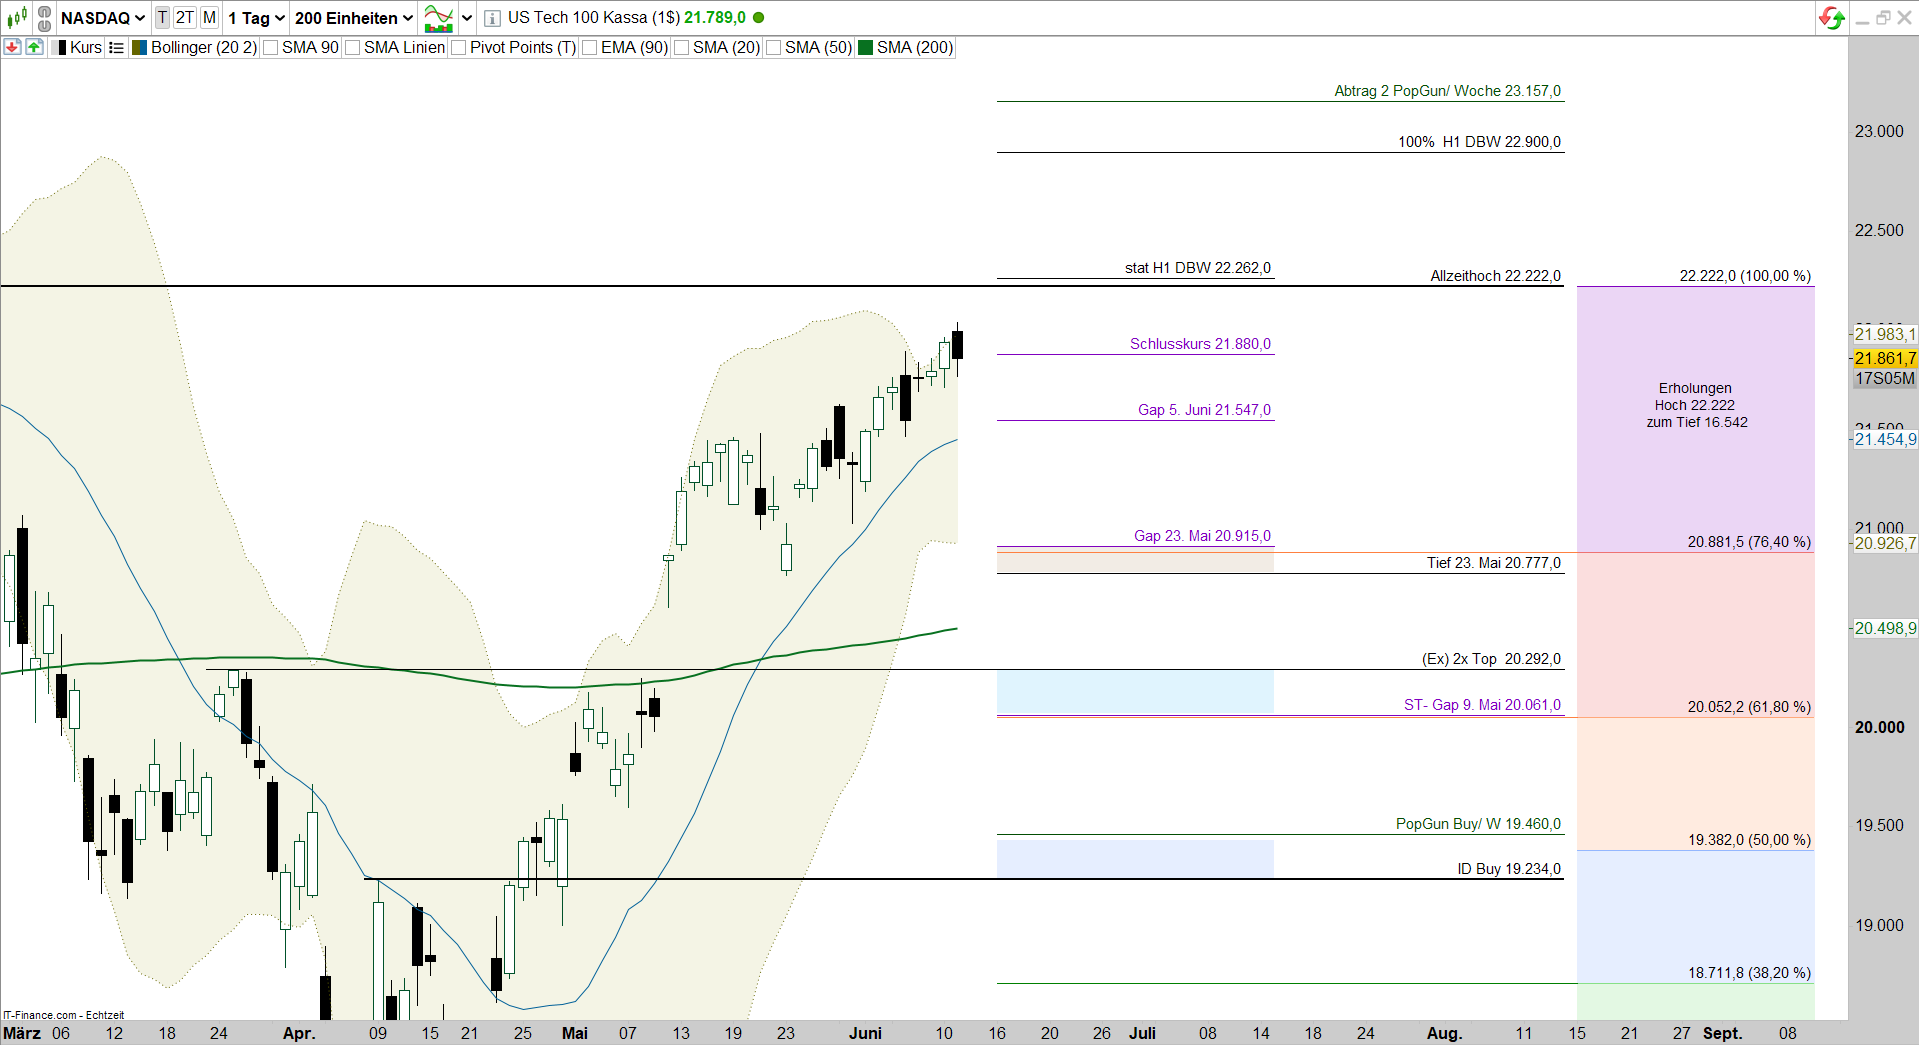Image resolution: width=1919 pixels, height=1045 pixels.
Task: Click the 100% H1 DBW 22.900,0 label
Action: point(1479,142)
